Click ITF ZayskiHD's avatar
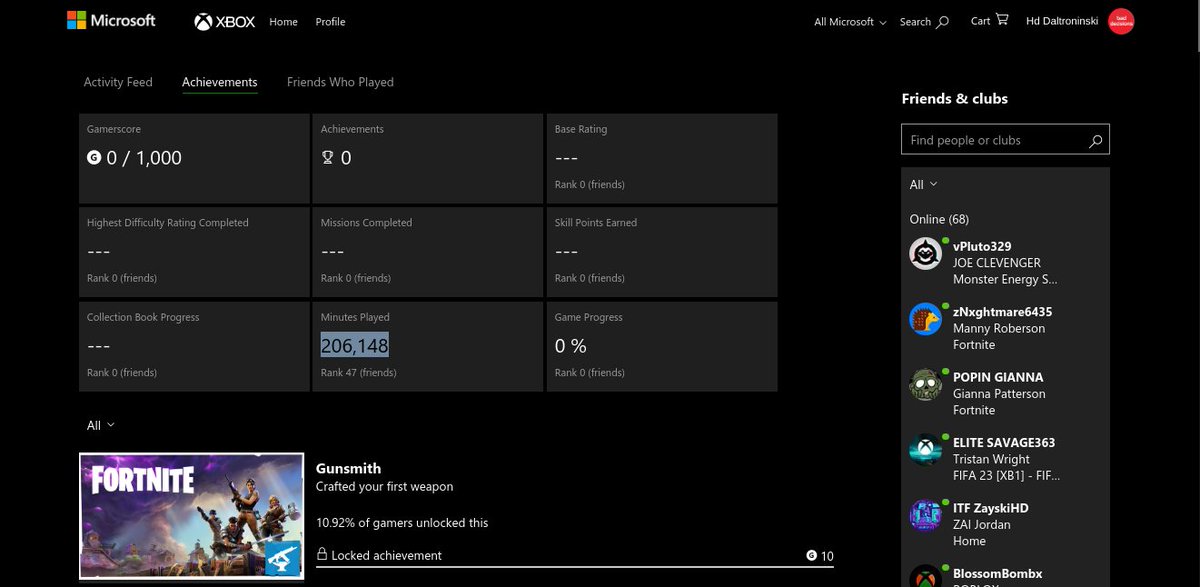 pyautogui.click(x=925, y=516)
